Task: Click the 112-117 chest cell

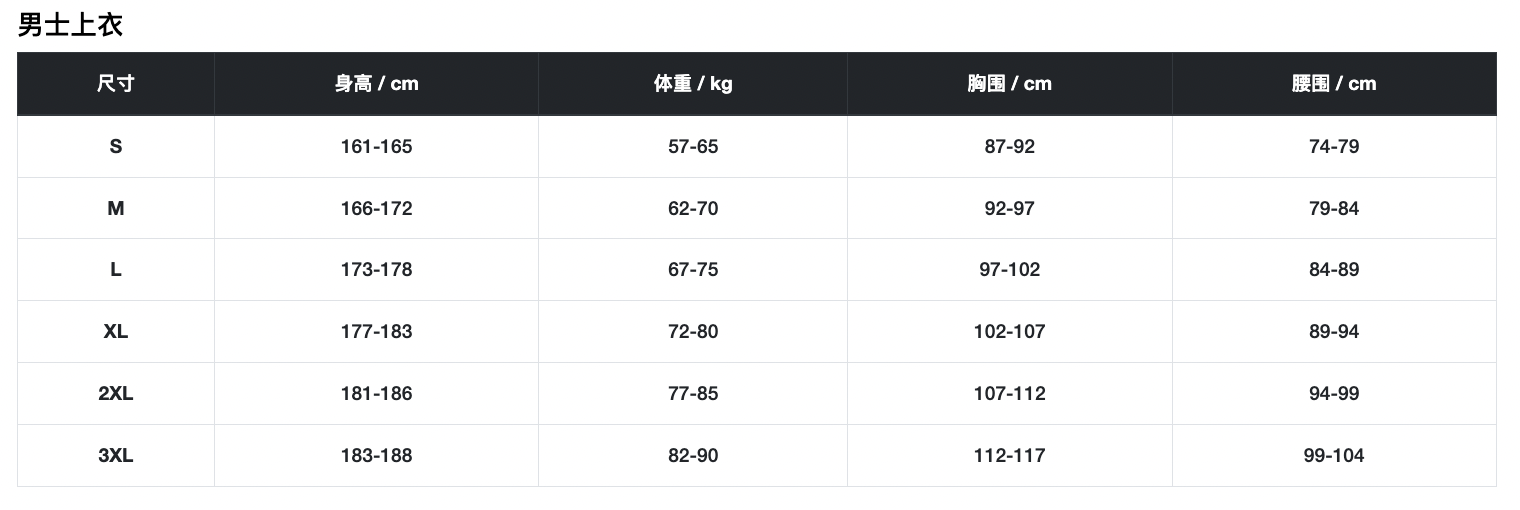Action: 1009,456
